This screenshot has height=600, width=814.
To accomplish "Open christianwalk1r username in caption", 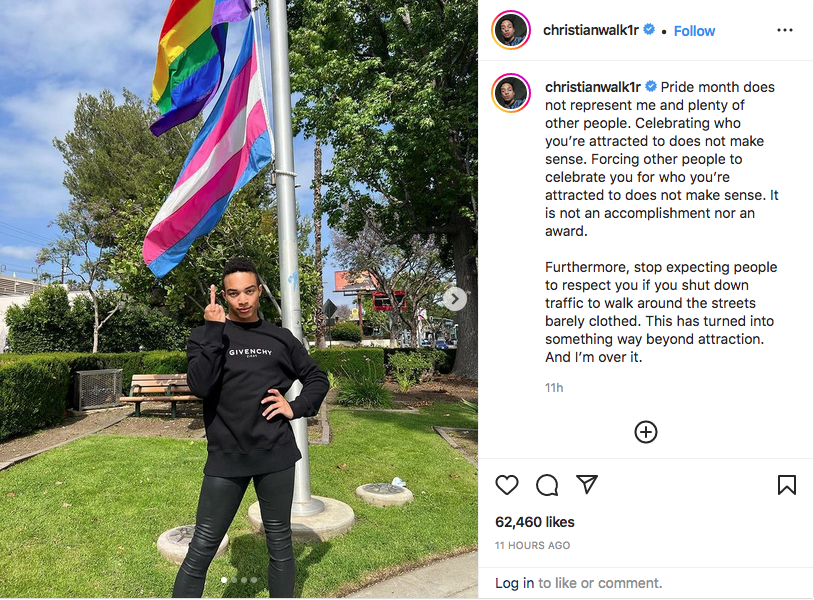I will click(x=593, y=87).
